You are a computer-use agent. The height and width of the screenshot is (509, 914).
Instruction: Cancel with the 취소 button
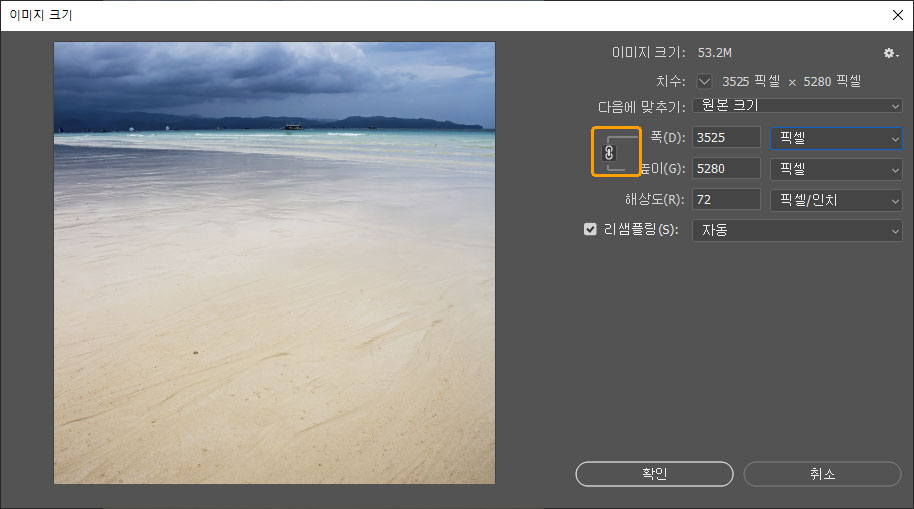822,474
